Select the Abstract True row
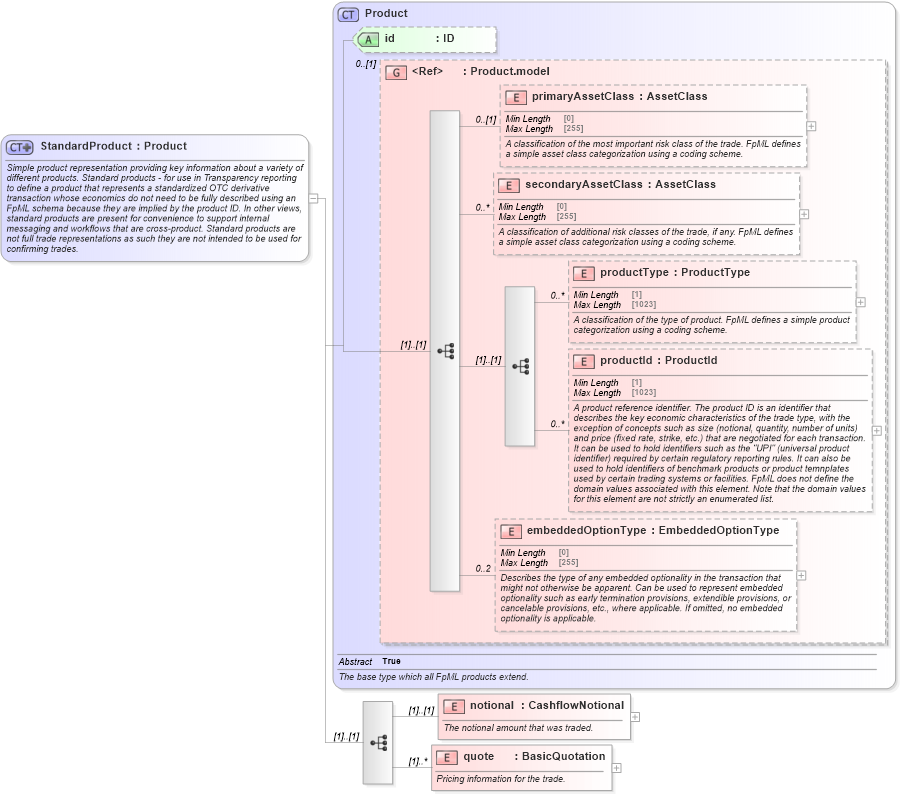Image resolution: width=900 pixels, height=797 pixels. tap(420, 661)
